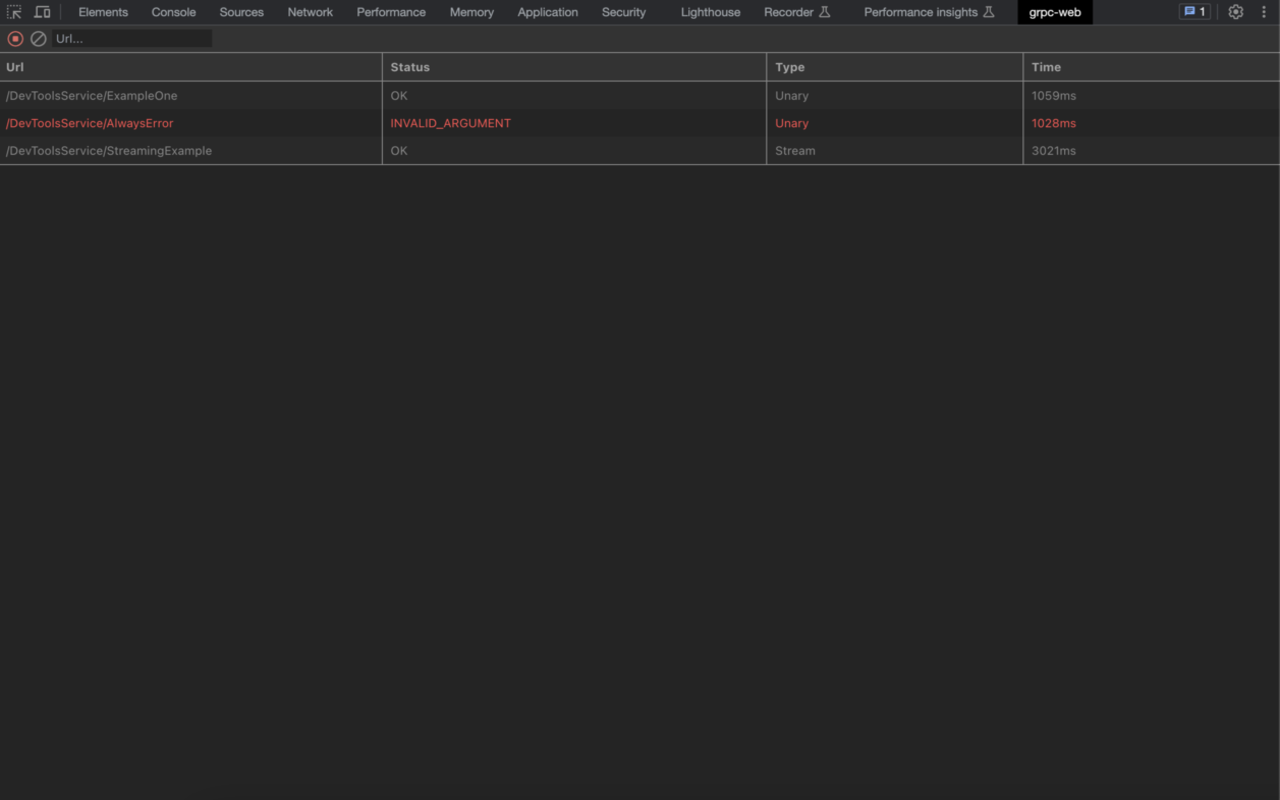
Task: Open the Memory tab
Action: pyautogui.click(x=472, y=12)
